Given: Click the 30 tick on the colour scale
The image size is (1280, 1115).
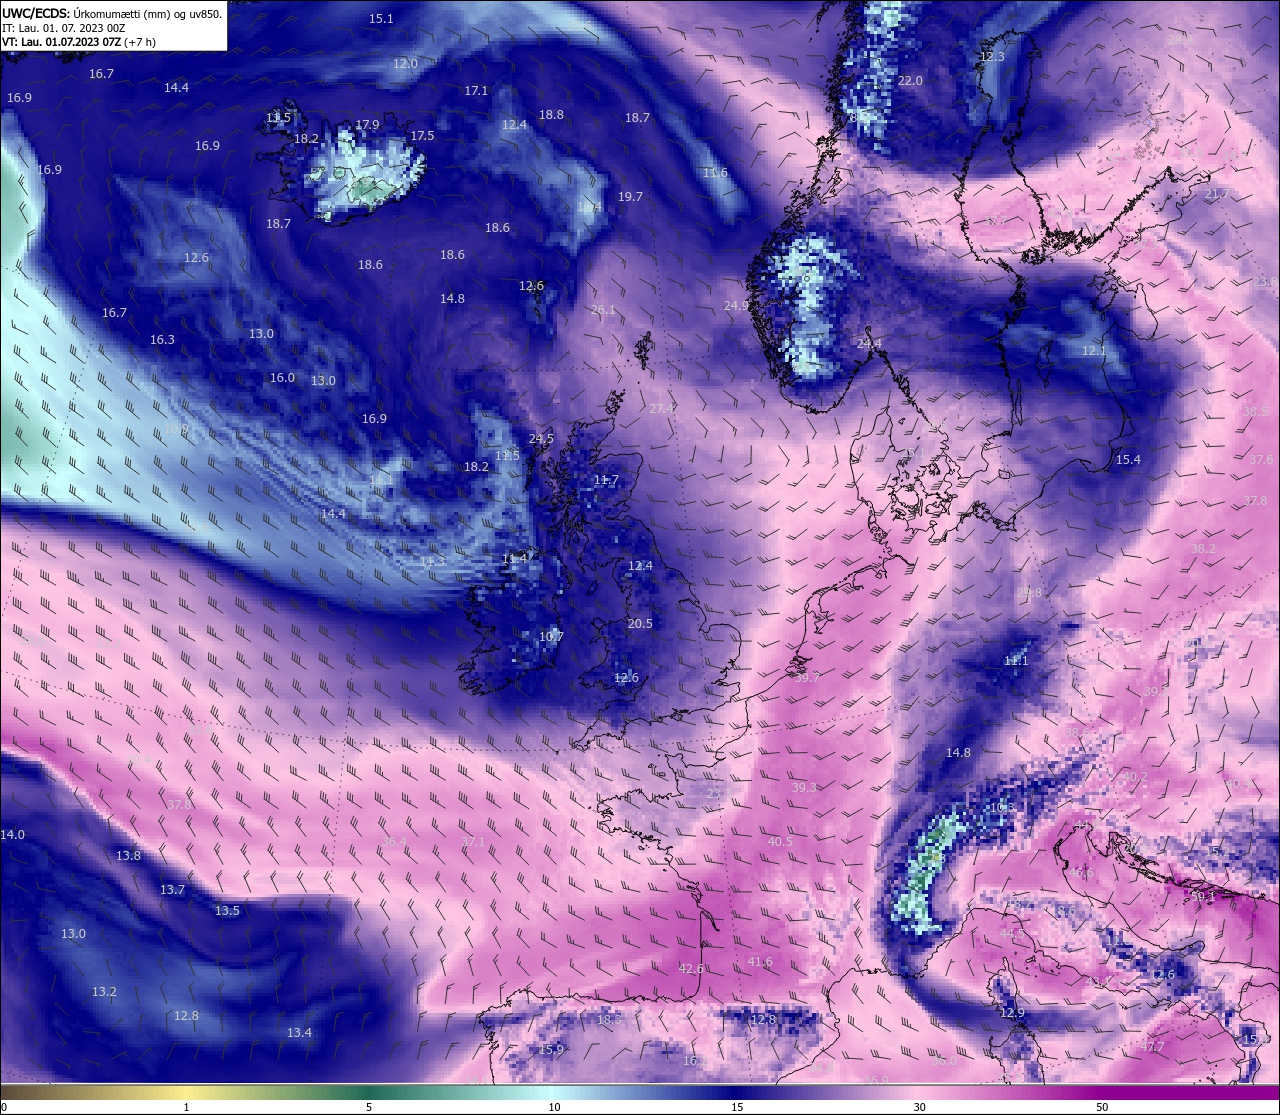Looking at the screenshot, I should click(919, 1107).
